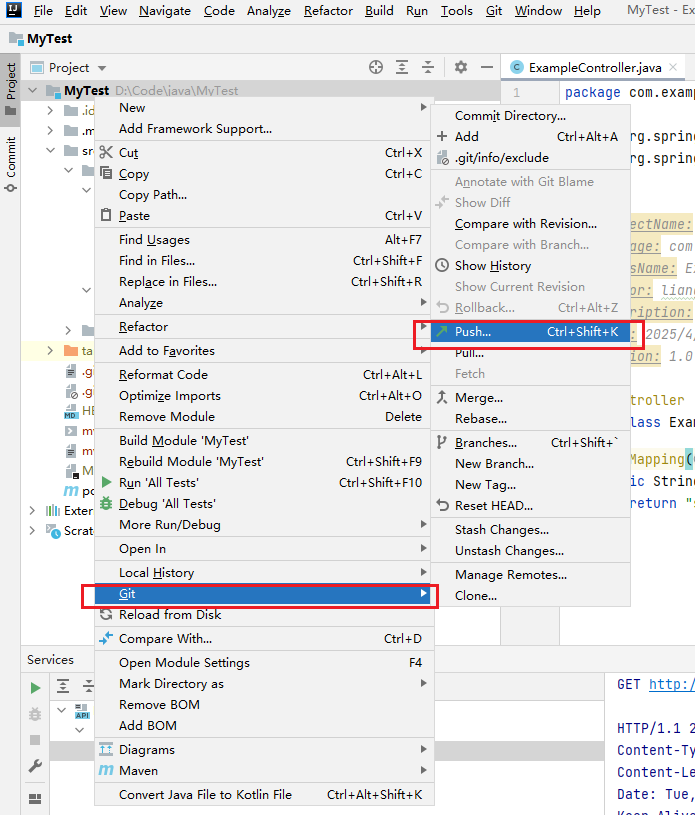Open the Refactor menu in menu bar
Viewport: 695px width, 815px height.
(x=328, y=10)
